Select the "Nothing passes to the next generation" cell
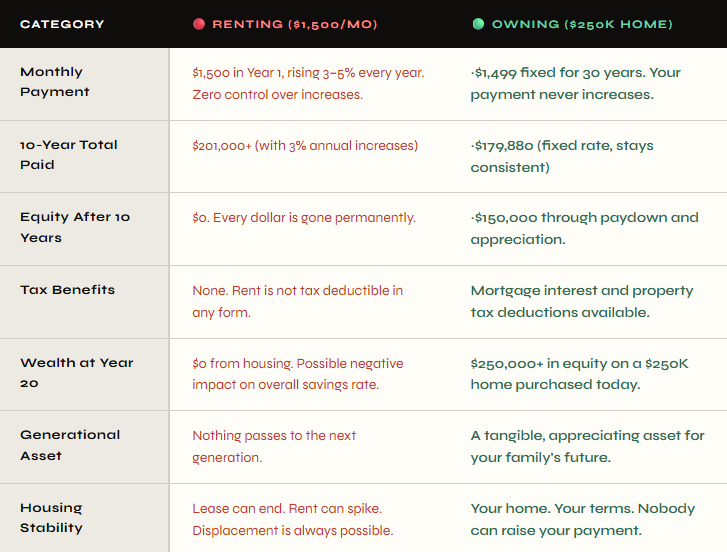This screenshot has height=552, width=727. point(274,446)
